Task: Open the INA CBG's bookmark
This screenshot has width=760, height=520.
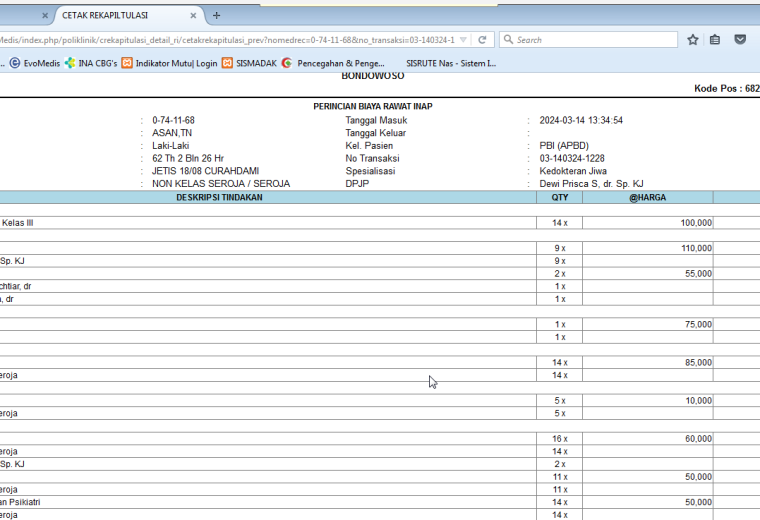Action: [91, 63]
